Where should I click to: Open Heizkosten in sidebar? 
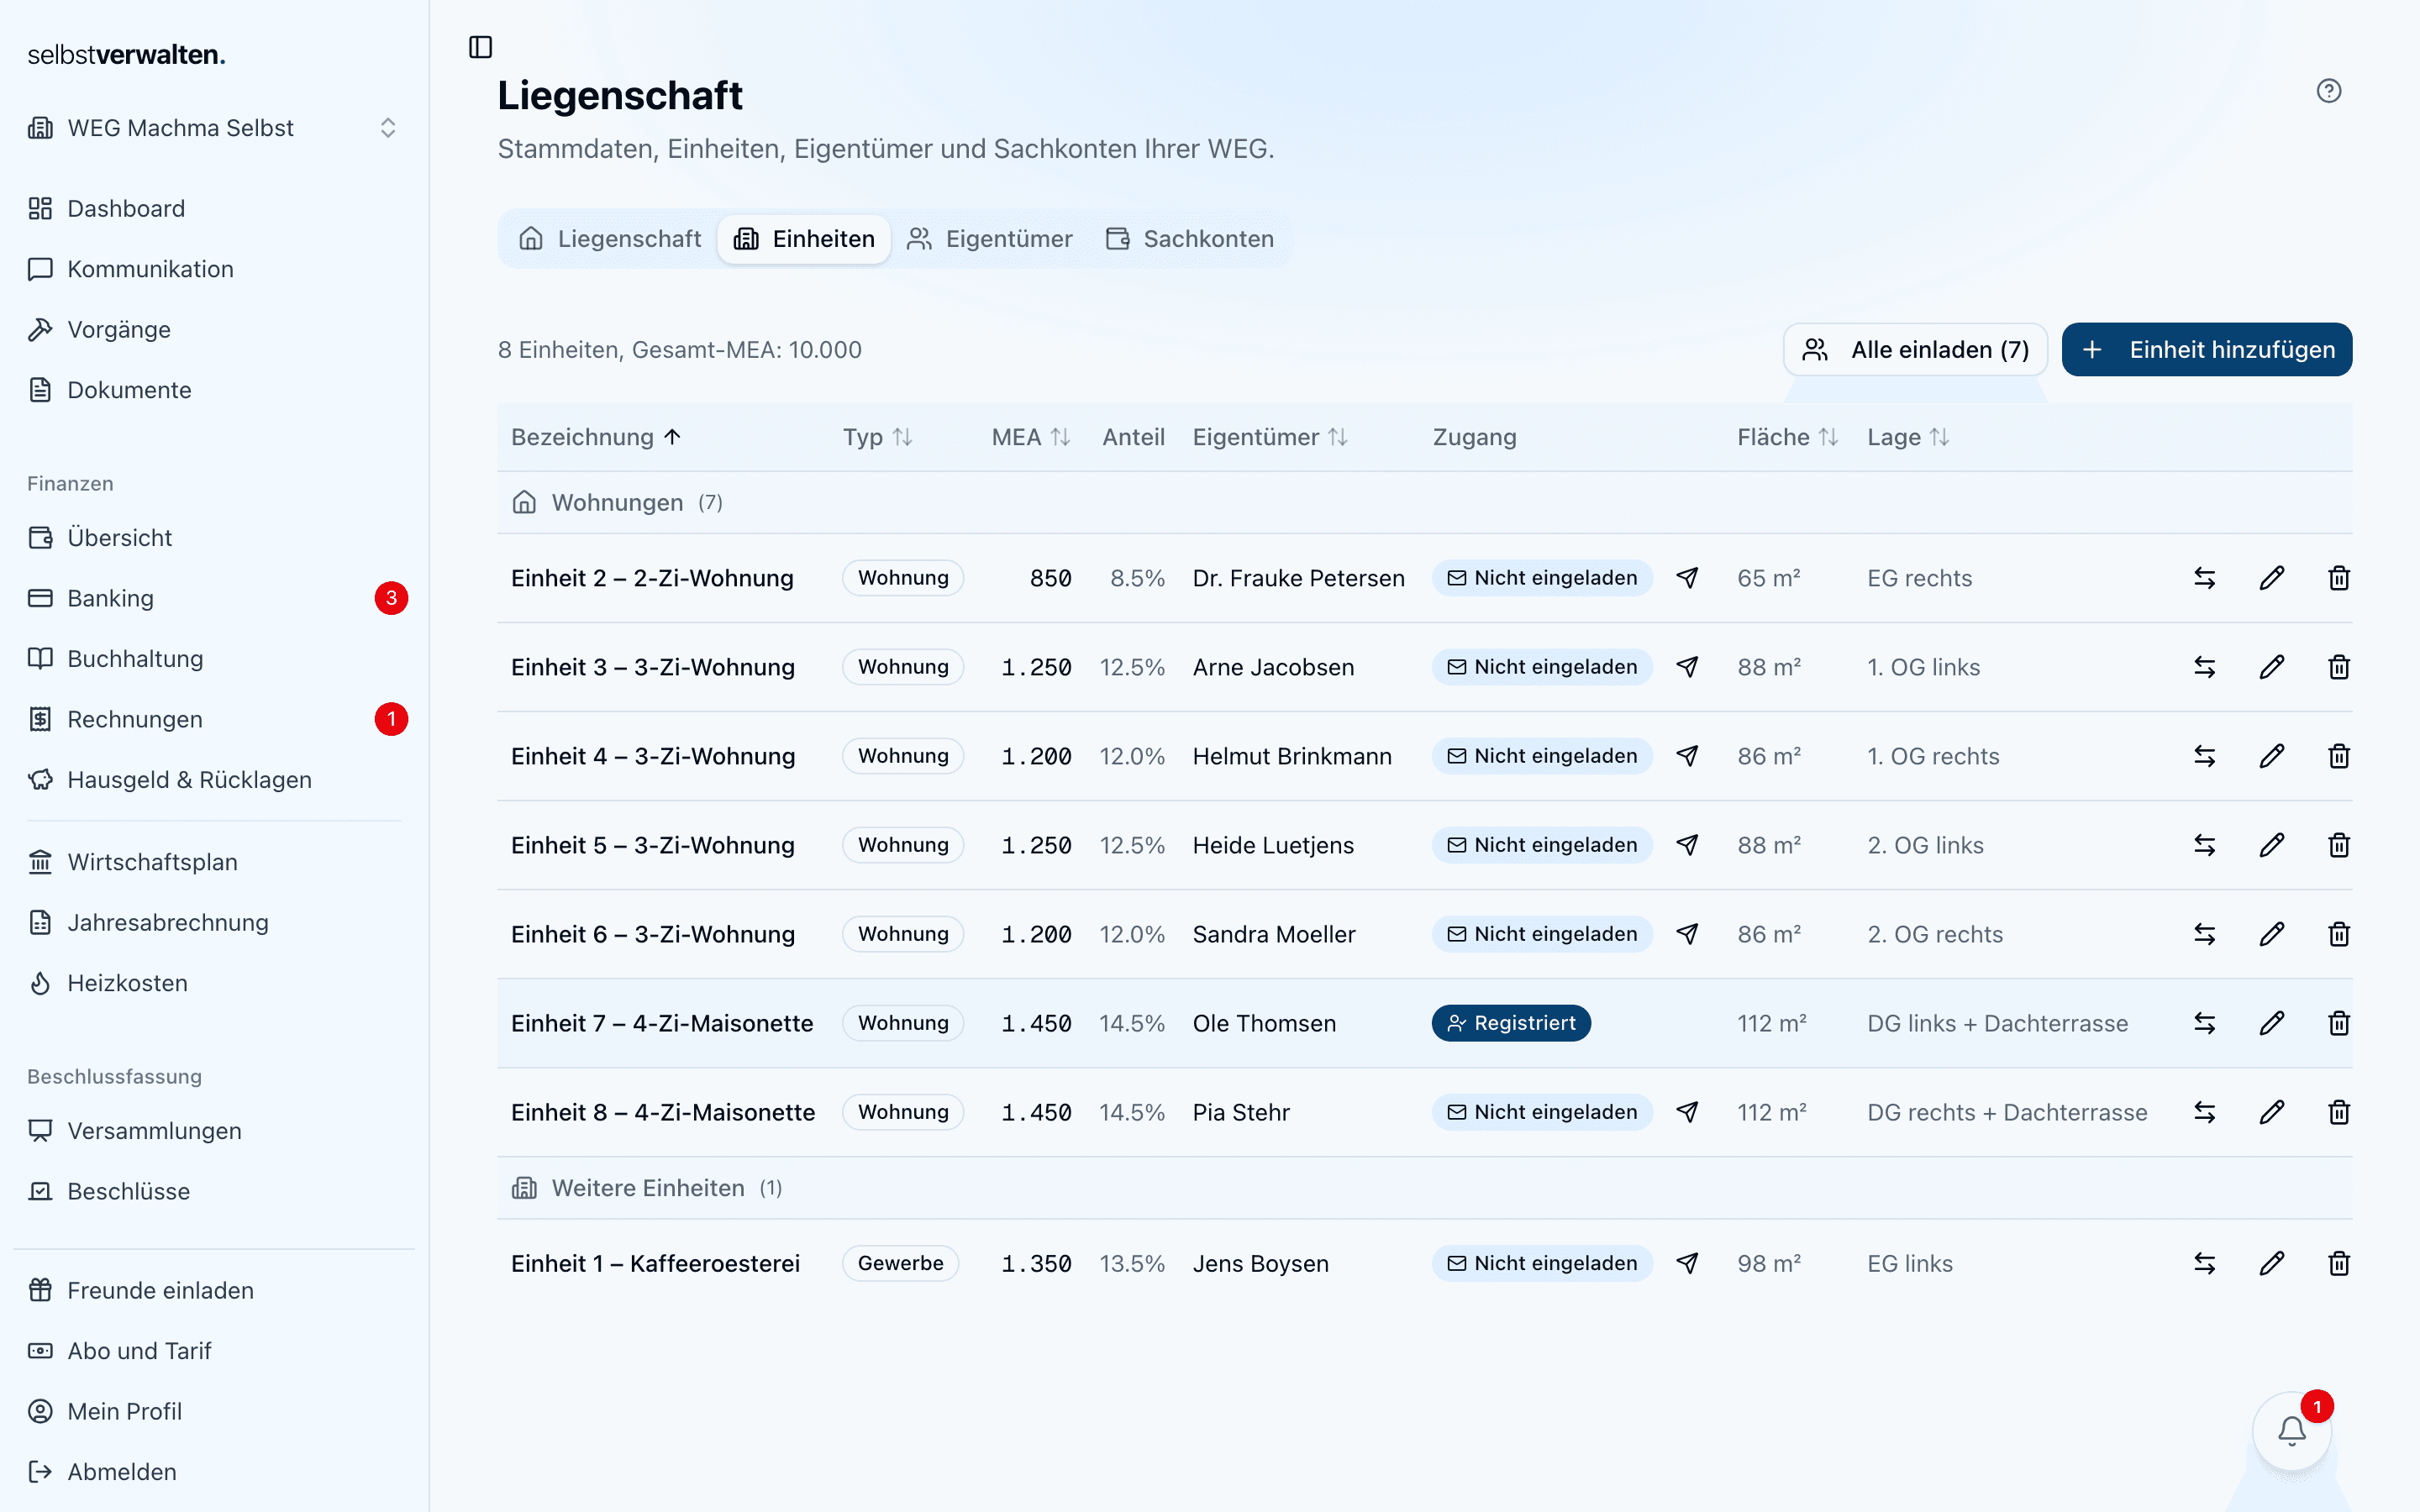pyautogui.click(x=214, y=983)
